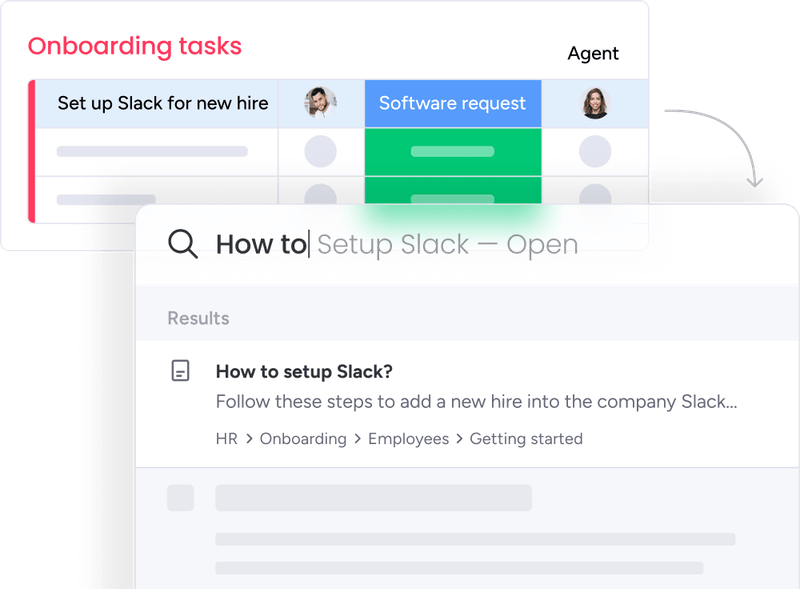Click the Results section heading
Viewport: 800px width, 589px height.
[198, 318]
